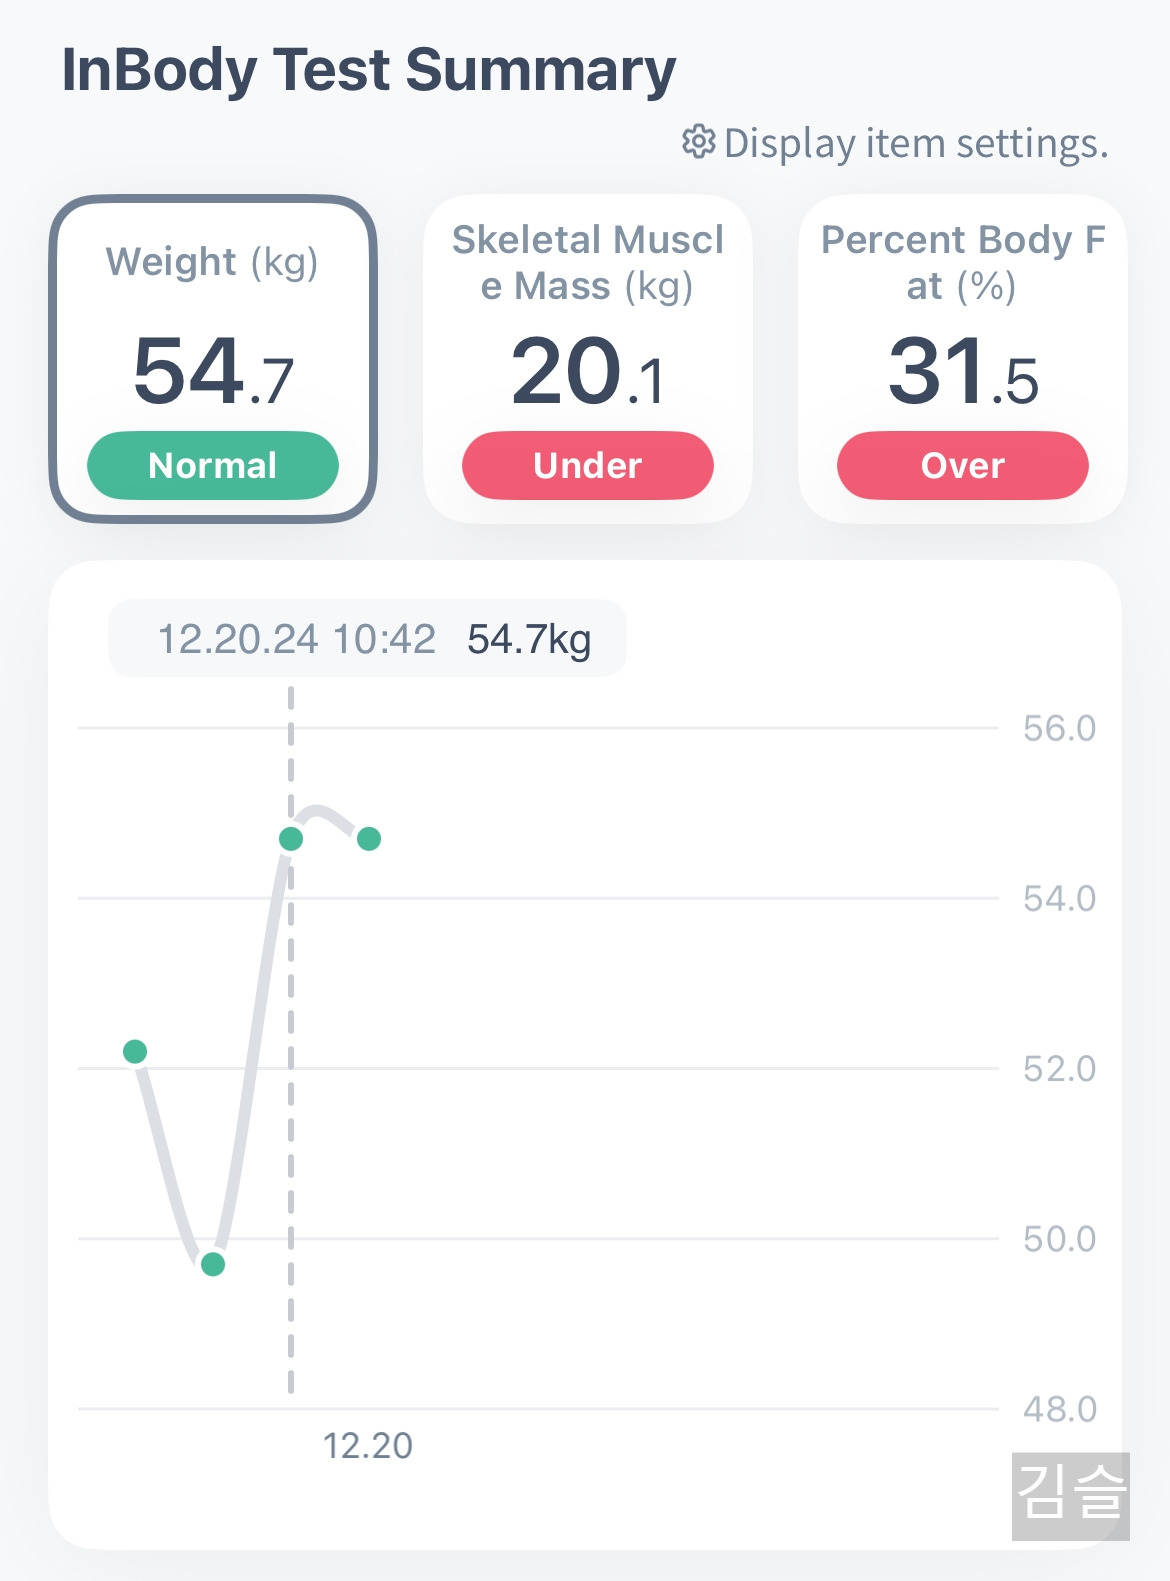The width and height of the screenshot is (1170, 1581).
Task: Click the InBody Test Summary heading
Action: [x=369, y=70]
